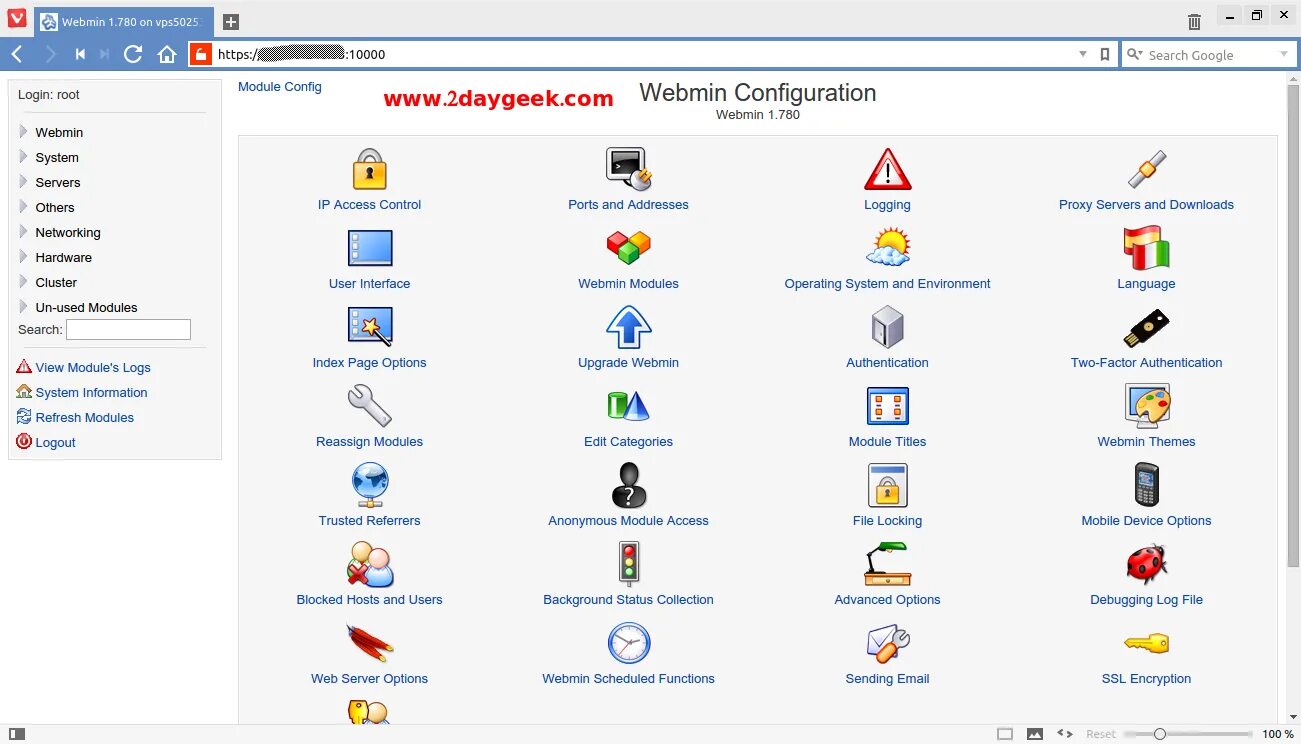Click Mobile Device Options phone icon
Viewport: 1301px width, 744px height.
tap(1146, 485)
